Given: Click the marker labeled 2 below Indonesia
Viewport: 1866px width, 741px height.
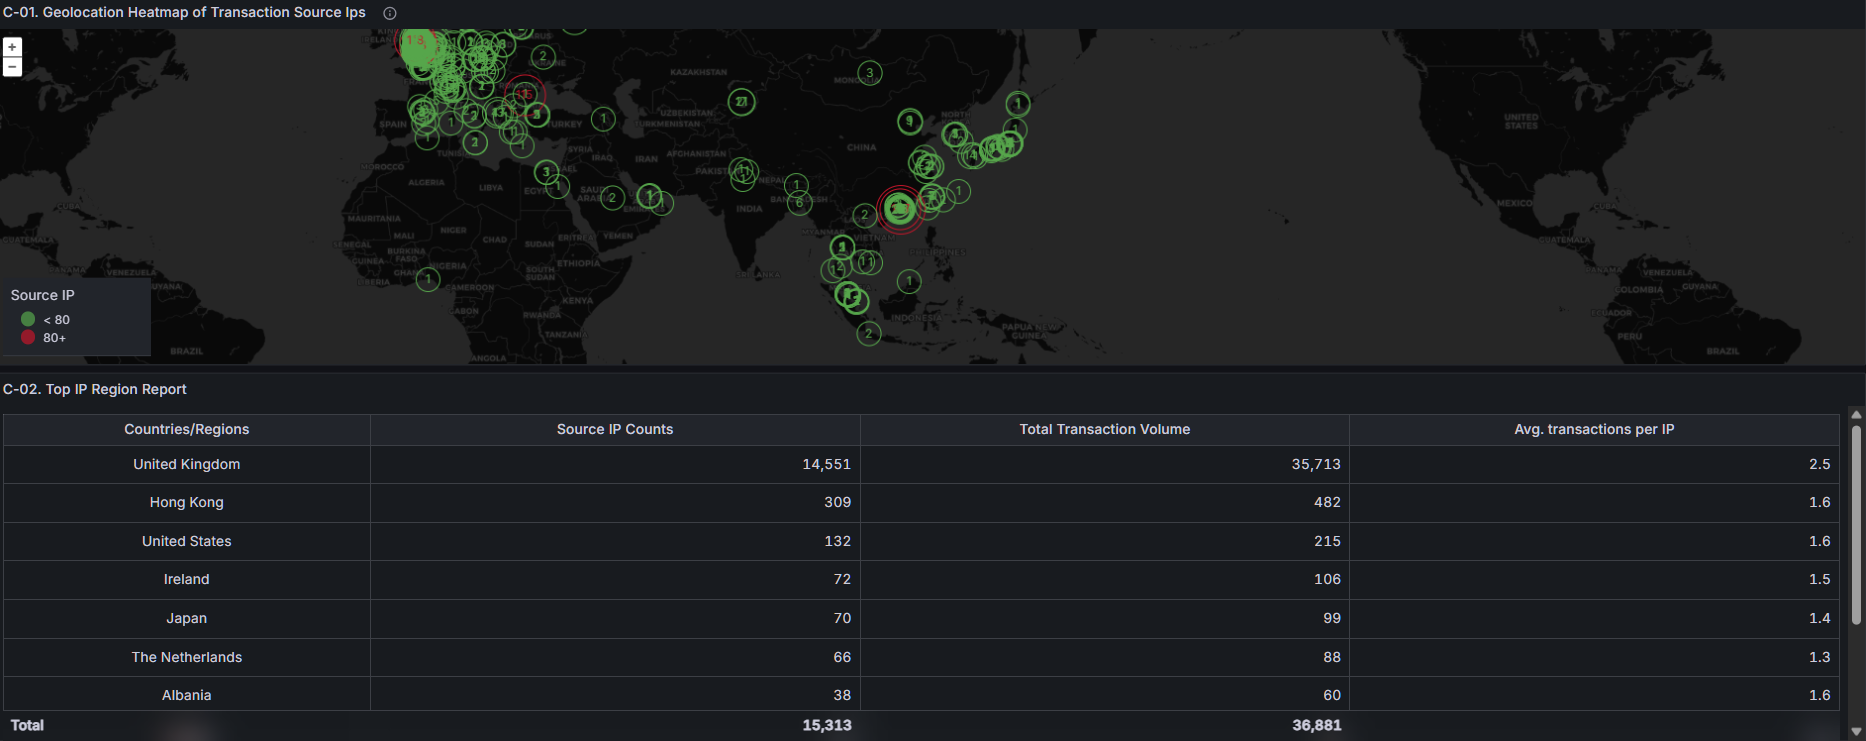Looking at the screenshot, I should (869, 333).
